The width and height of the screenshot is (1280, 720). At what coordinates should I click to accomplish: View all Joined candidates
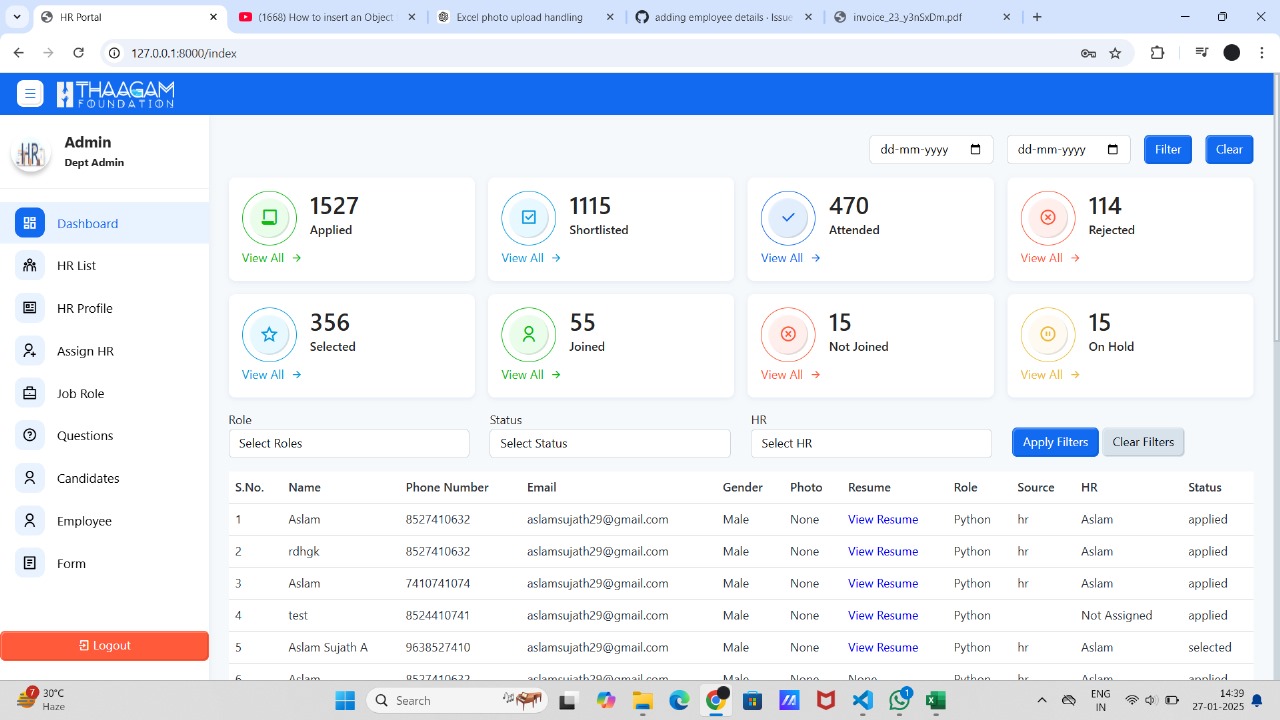531,375
